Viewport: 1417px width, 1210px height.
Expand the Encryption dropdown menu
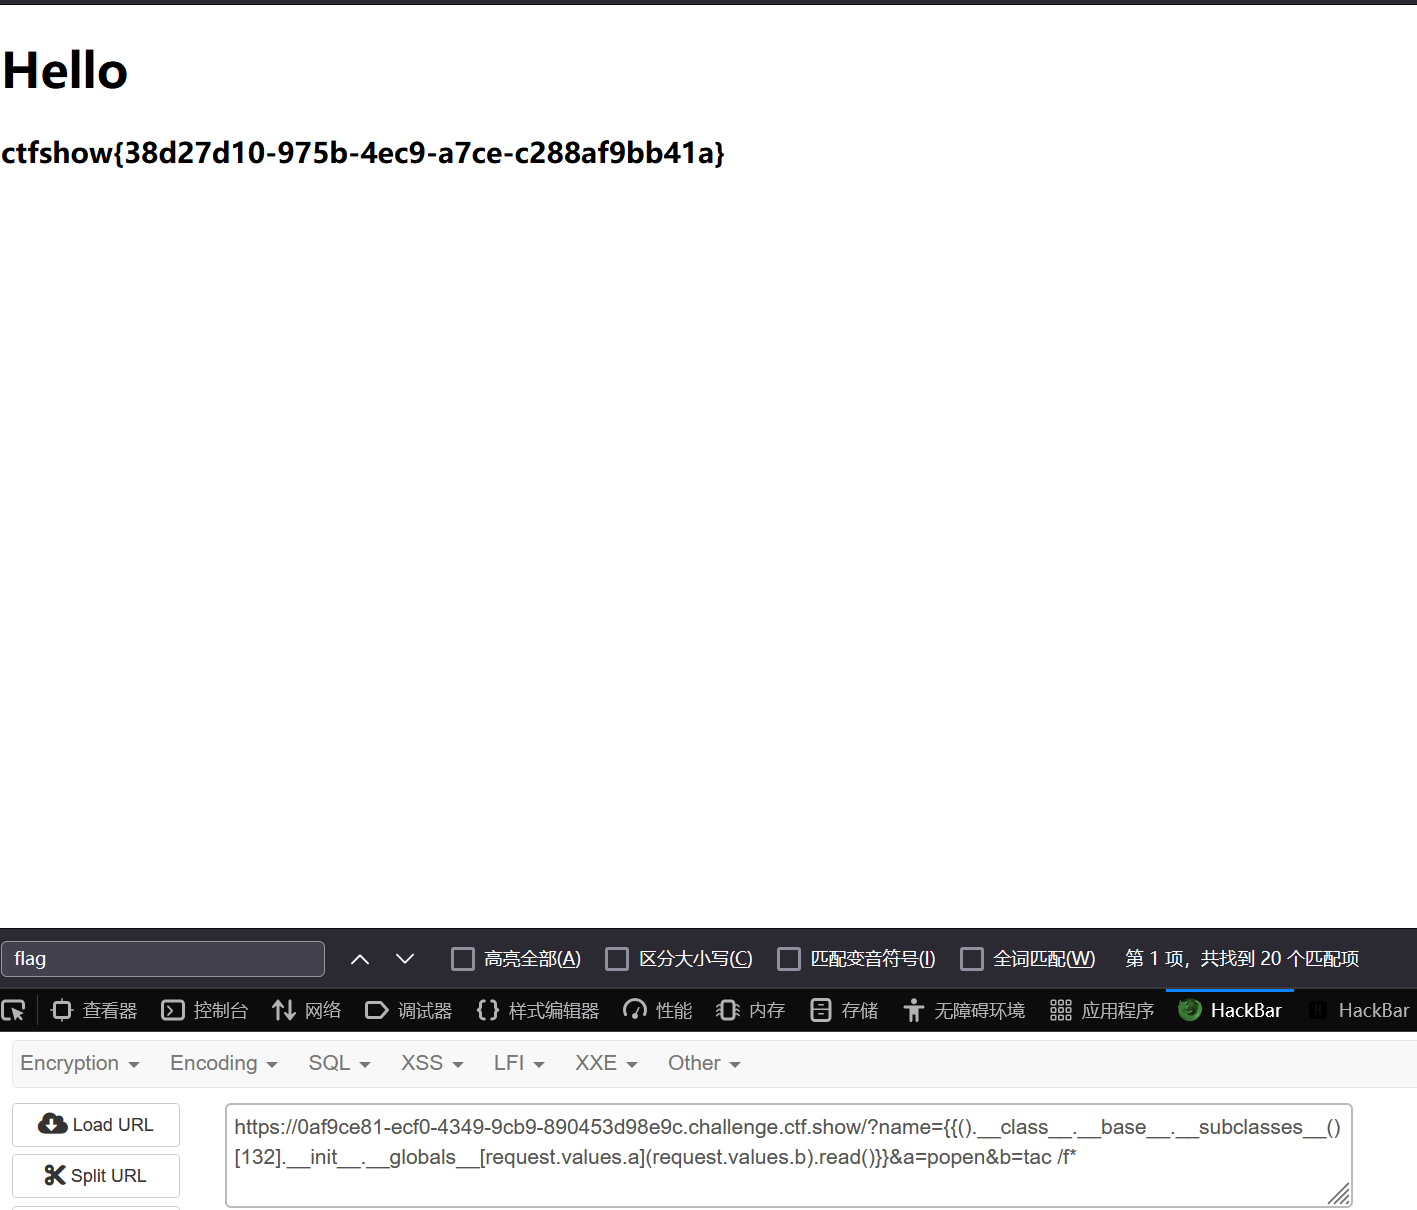[x=80, y=1063]
